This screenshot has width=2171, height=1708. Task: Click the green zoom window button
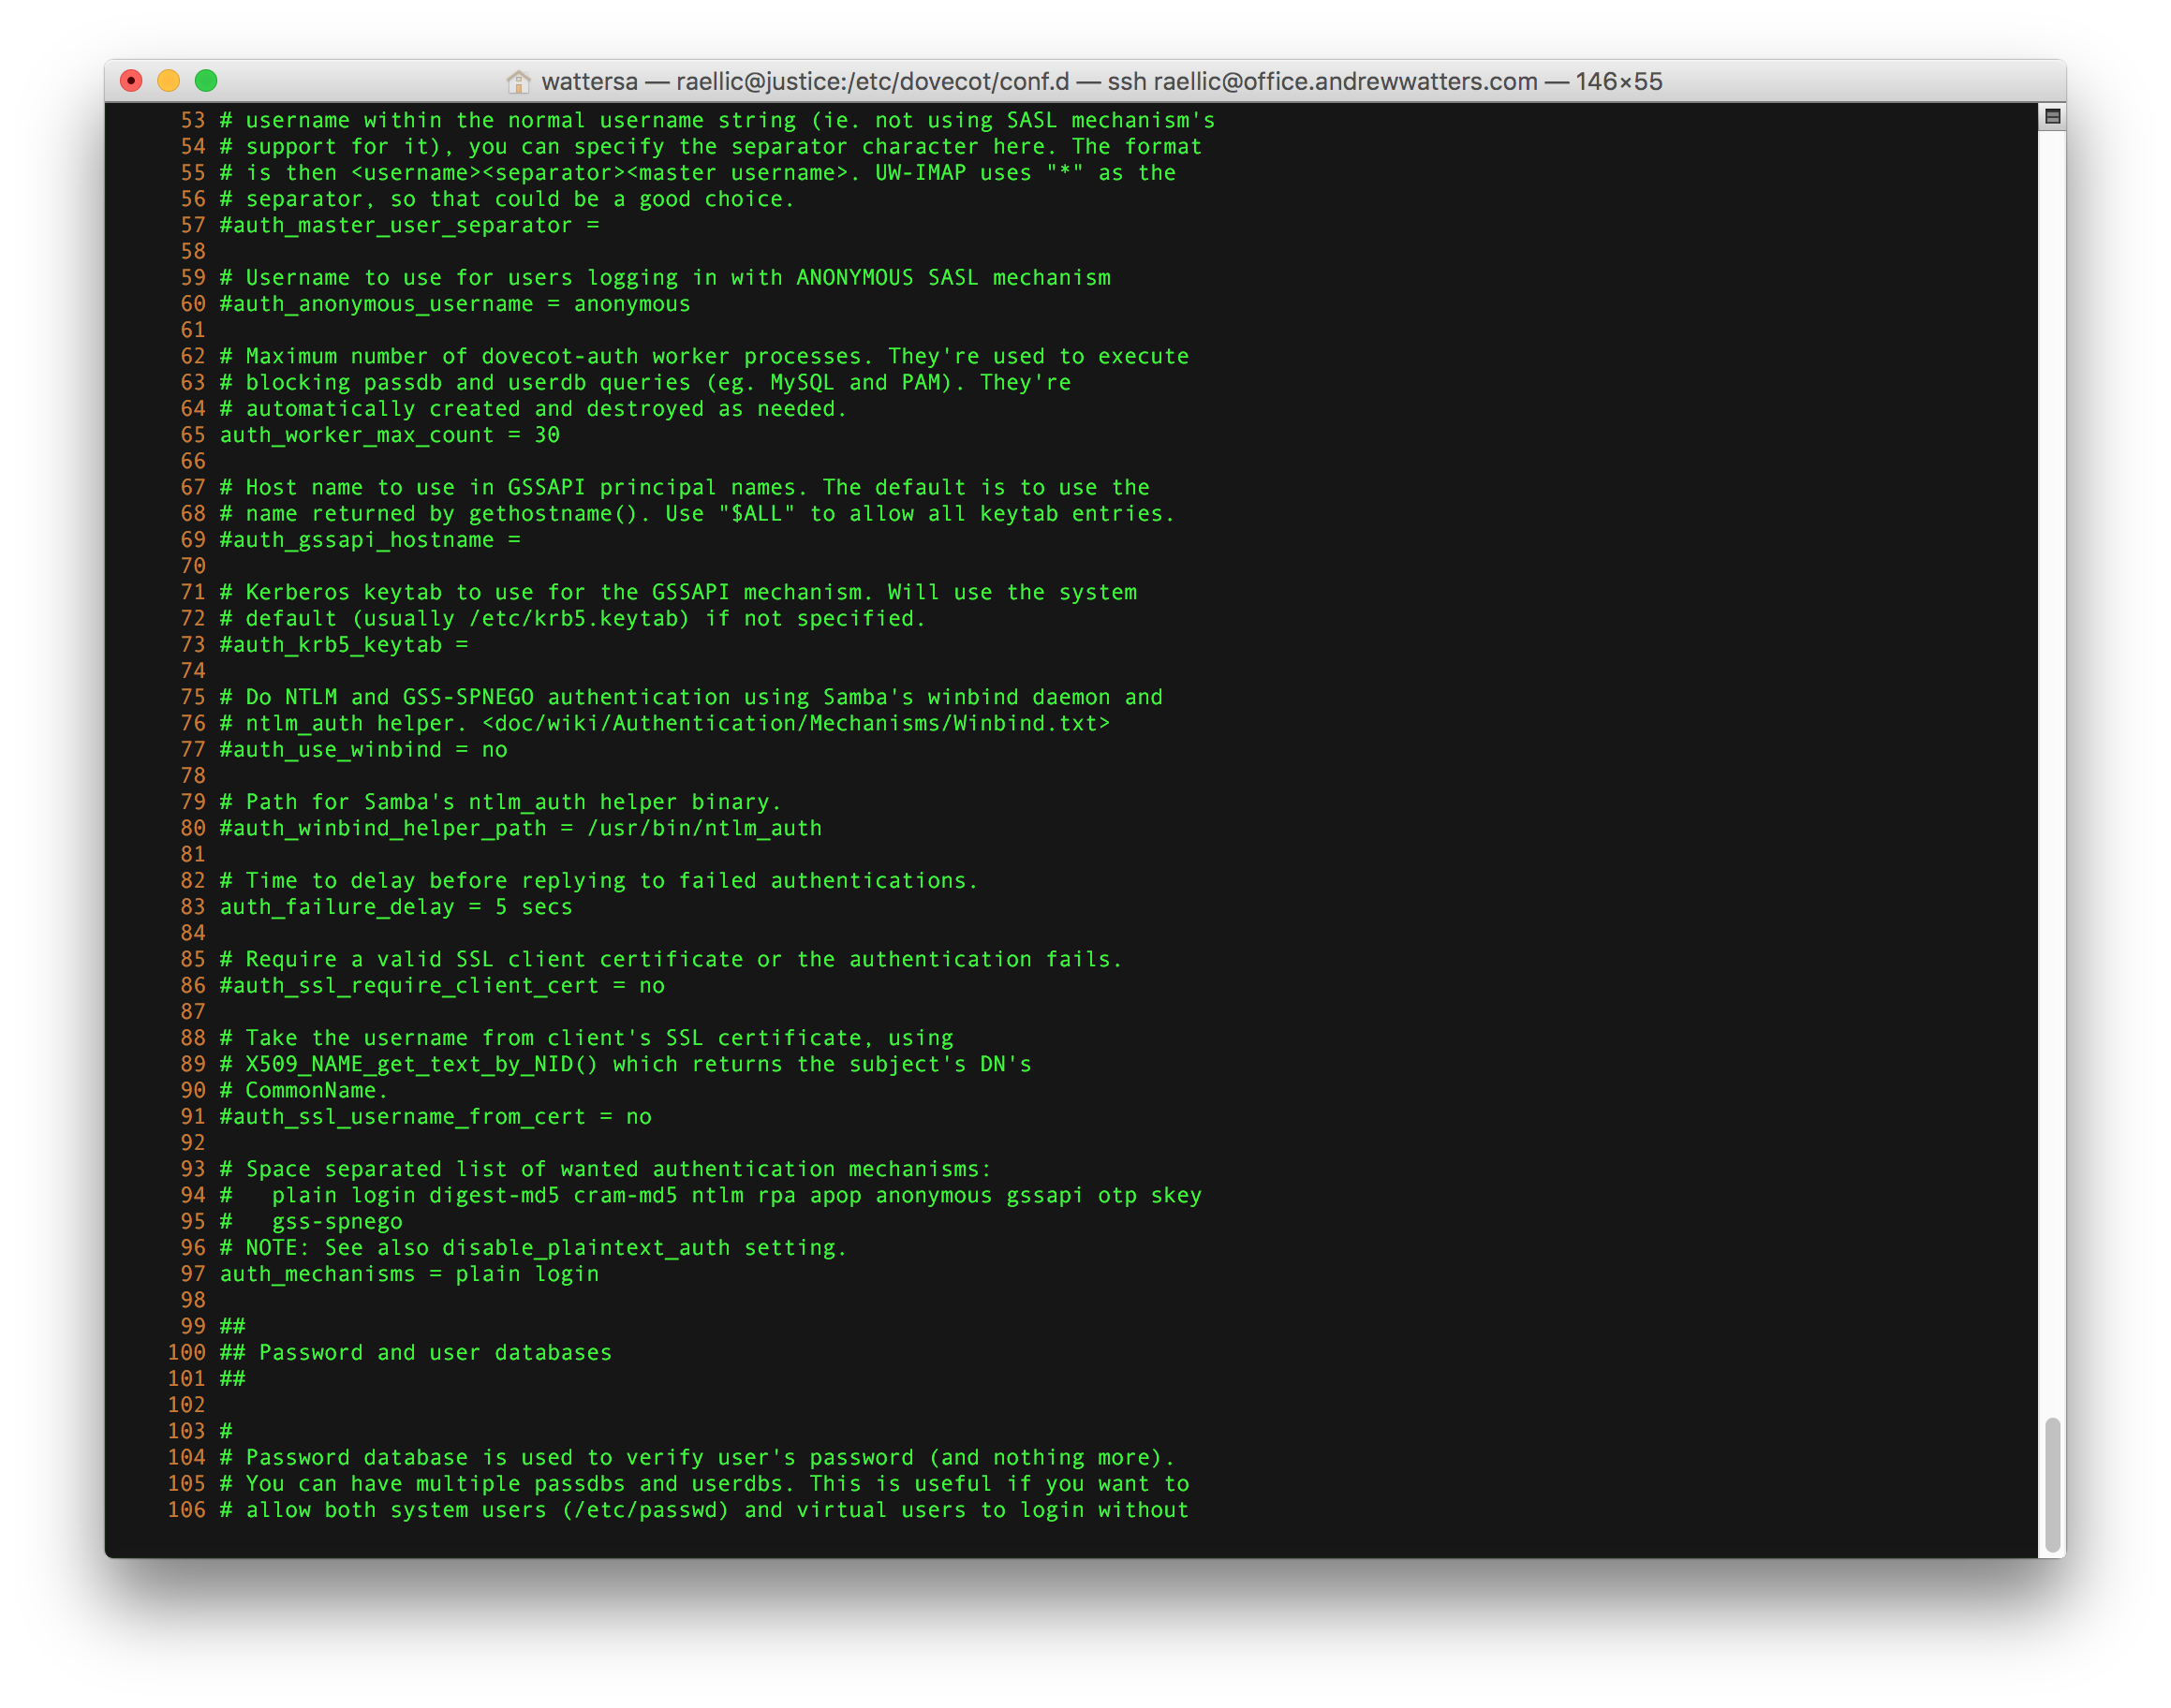(206, 81)
